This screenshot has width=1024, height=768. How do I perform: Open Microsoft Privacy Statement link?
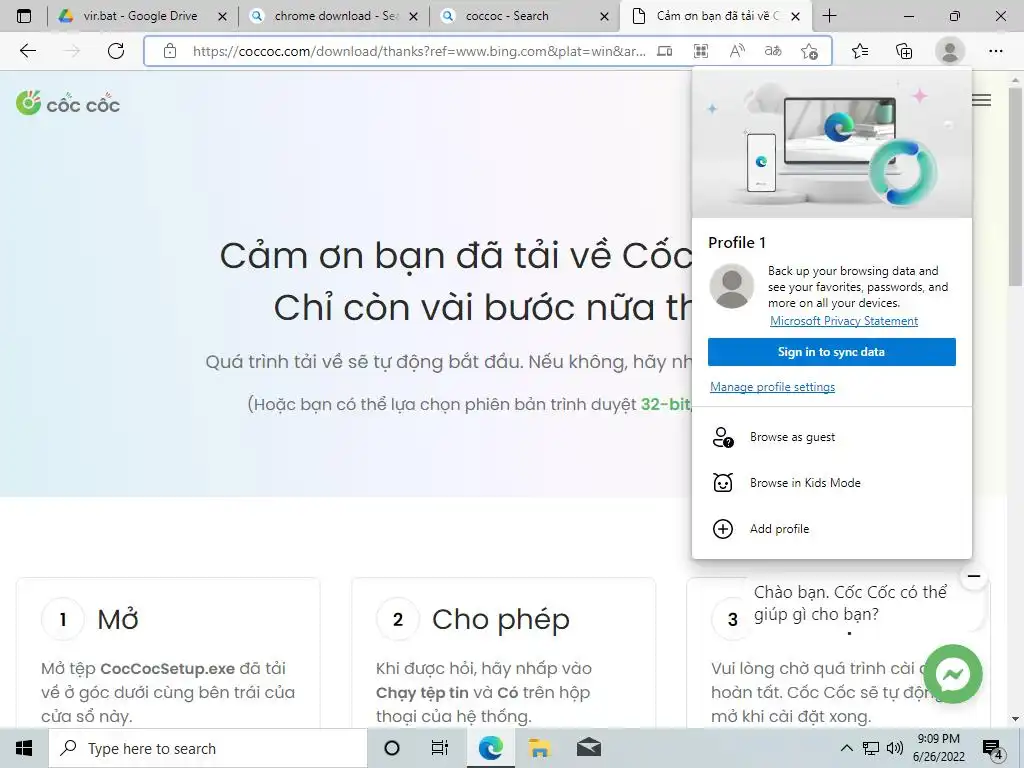[x=844, y=321]
